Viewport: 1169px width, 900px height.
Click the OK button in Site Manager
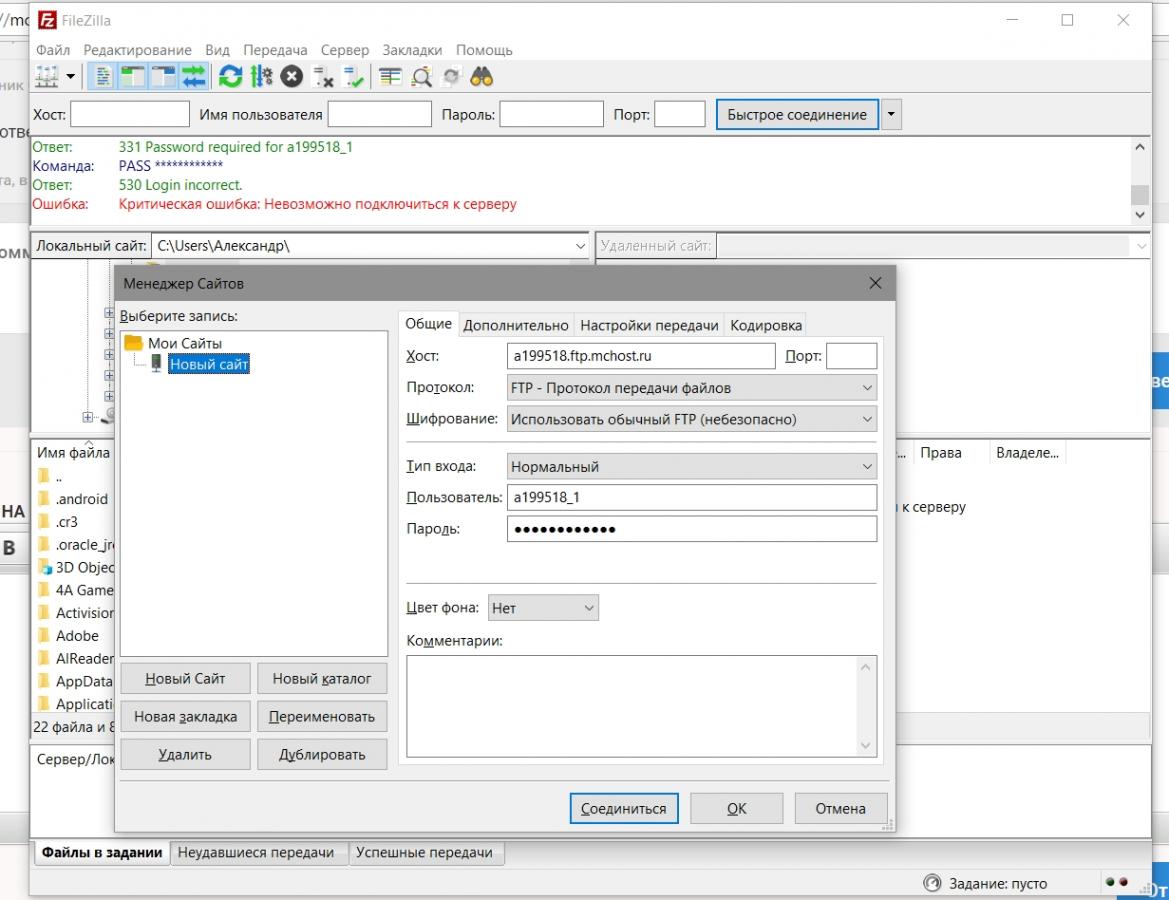737,808
